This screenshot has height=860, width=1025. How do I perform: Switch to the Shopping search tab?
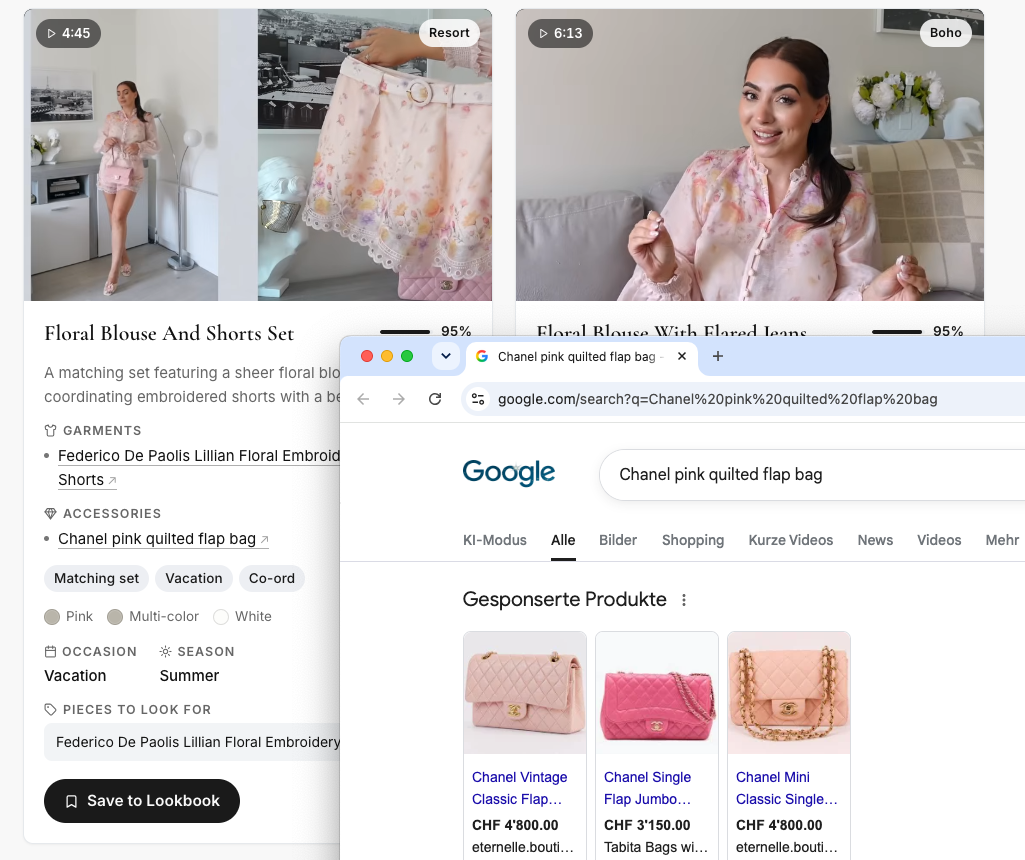coord(693,540)
